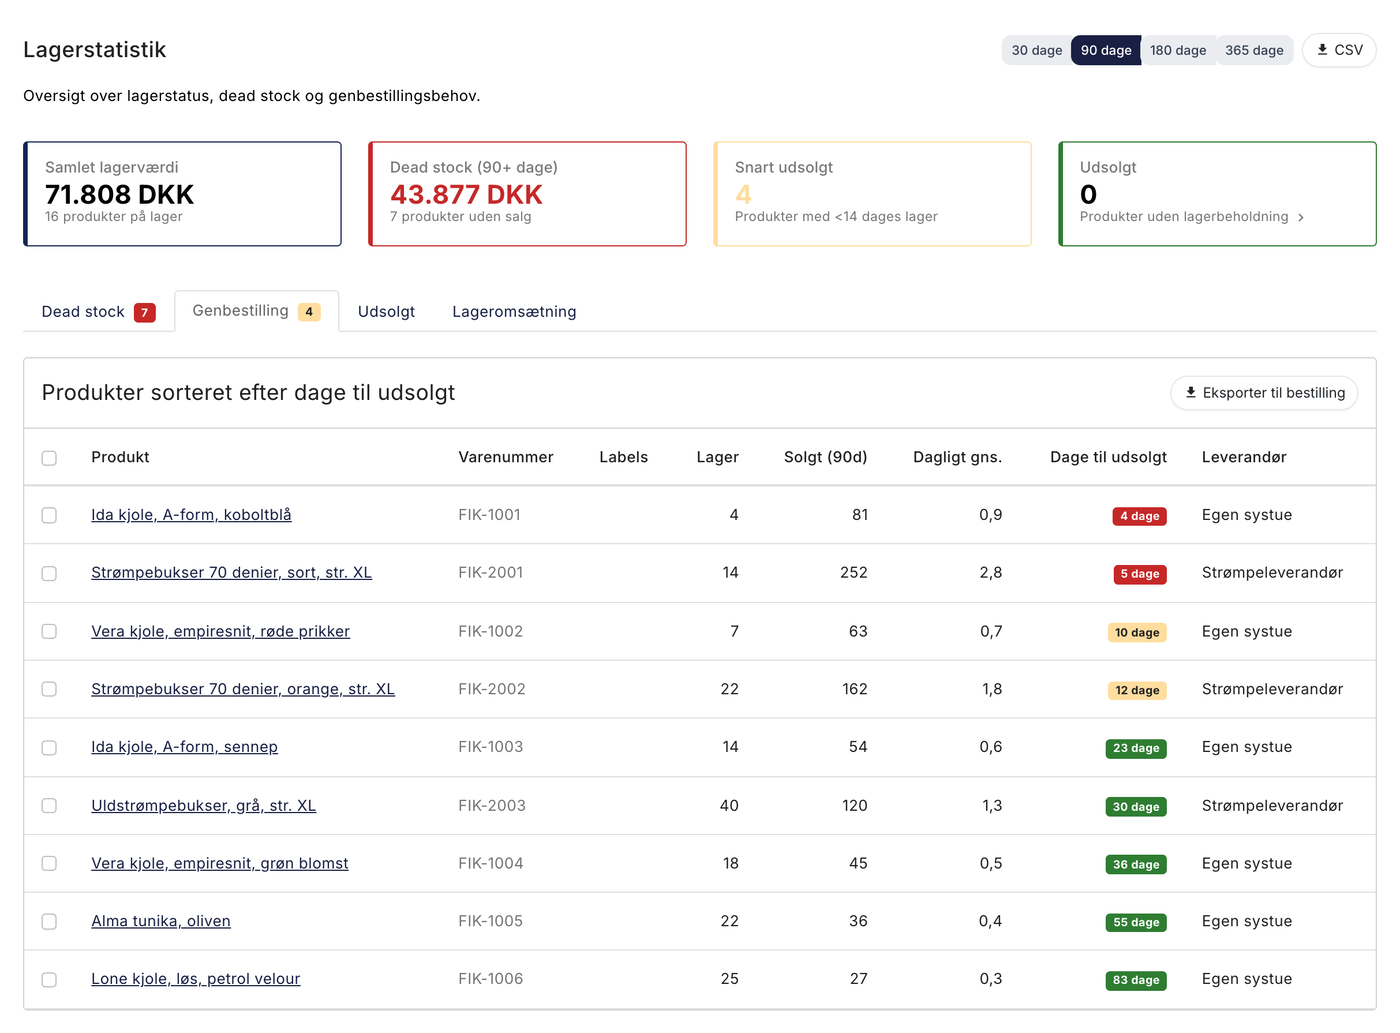Screen dimensions: 1400x1033
Task: Check the Alma tunika oliven checkbox
Action: [49, 921]
